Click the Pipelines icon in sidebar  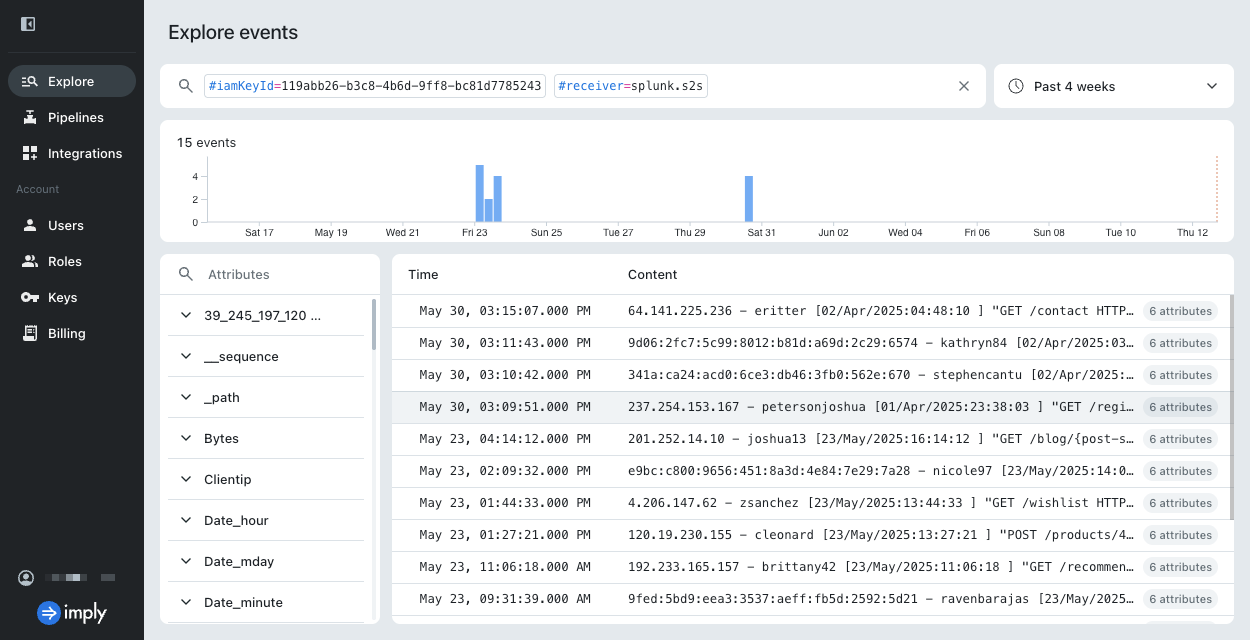tap(30, 117)
